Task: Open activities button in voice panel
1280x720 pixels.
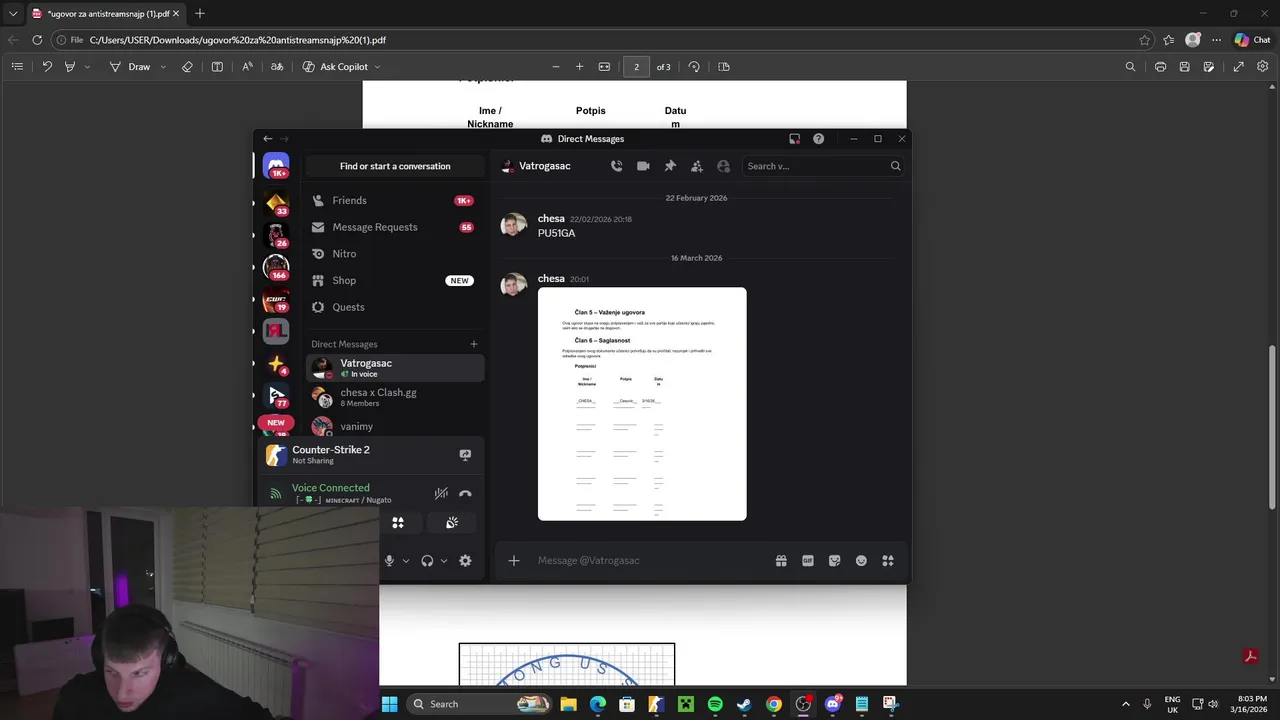Action: coord(398,523)
